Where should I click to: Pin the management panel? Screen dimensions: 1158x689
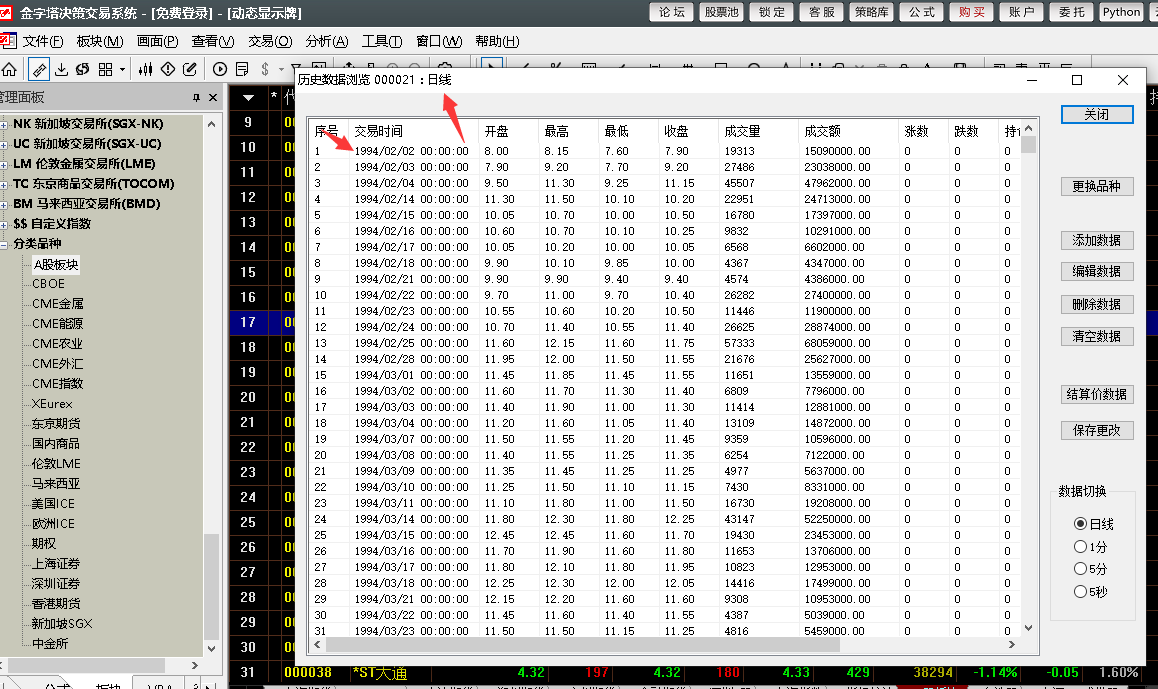(x=196, y=97)
